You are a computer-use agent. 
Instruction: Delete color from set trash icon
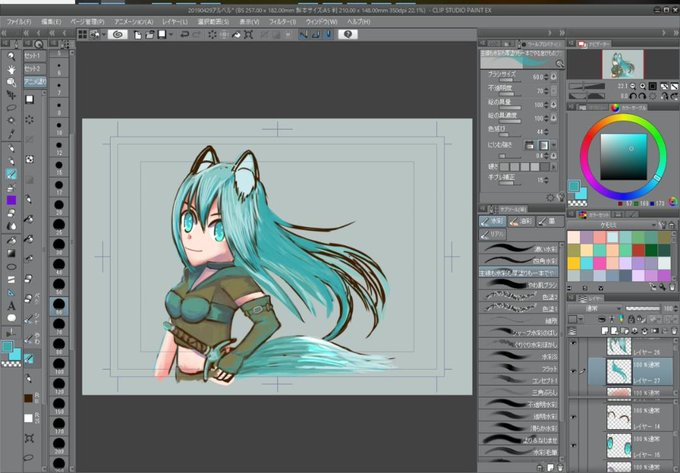(672, 287)
